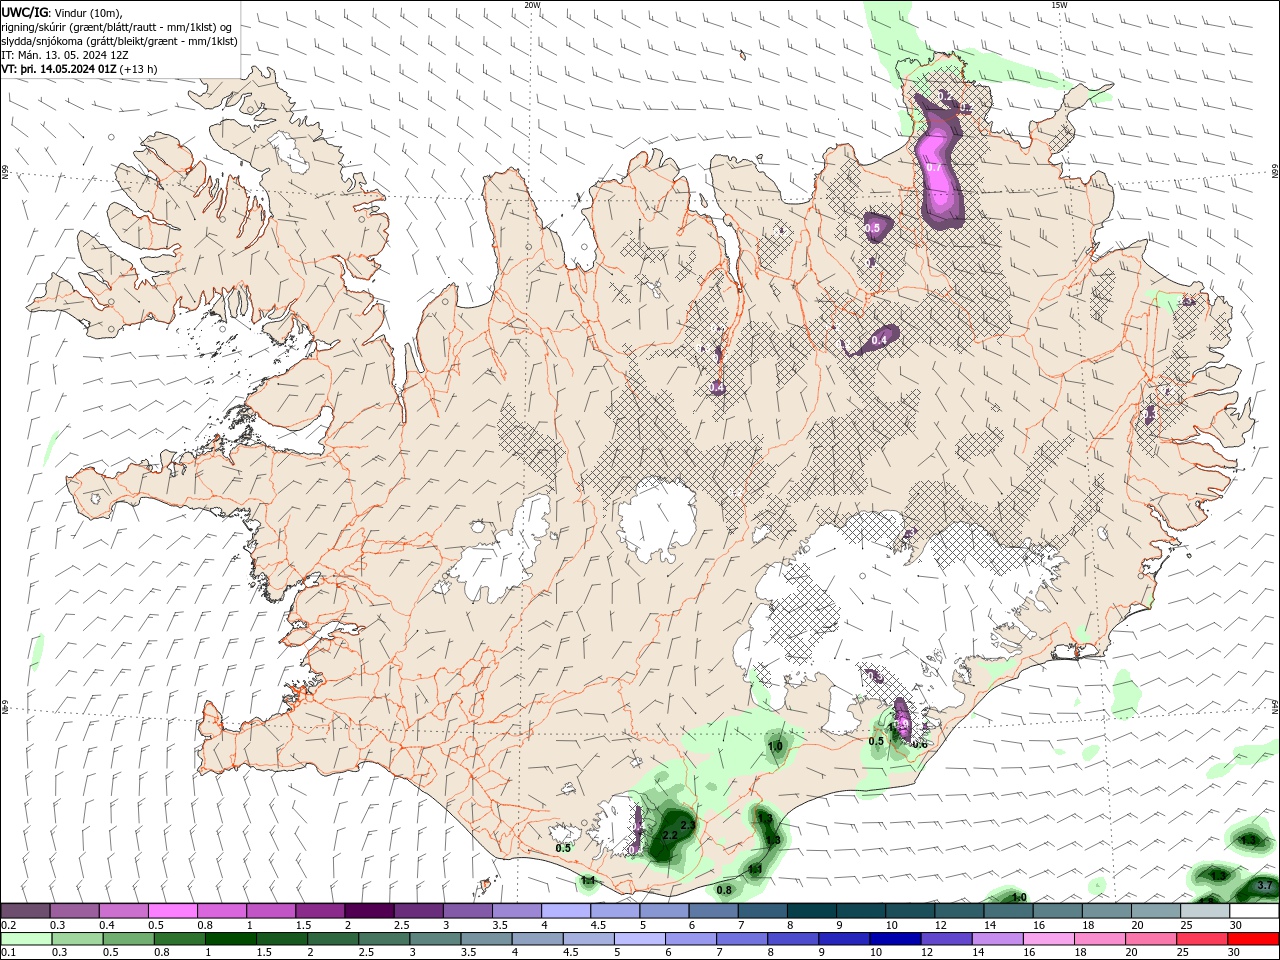Click the '0.7' value inside the magenta snow band
The width and height of the screenshot is (1280, 960).
tap(934, 168)
